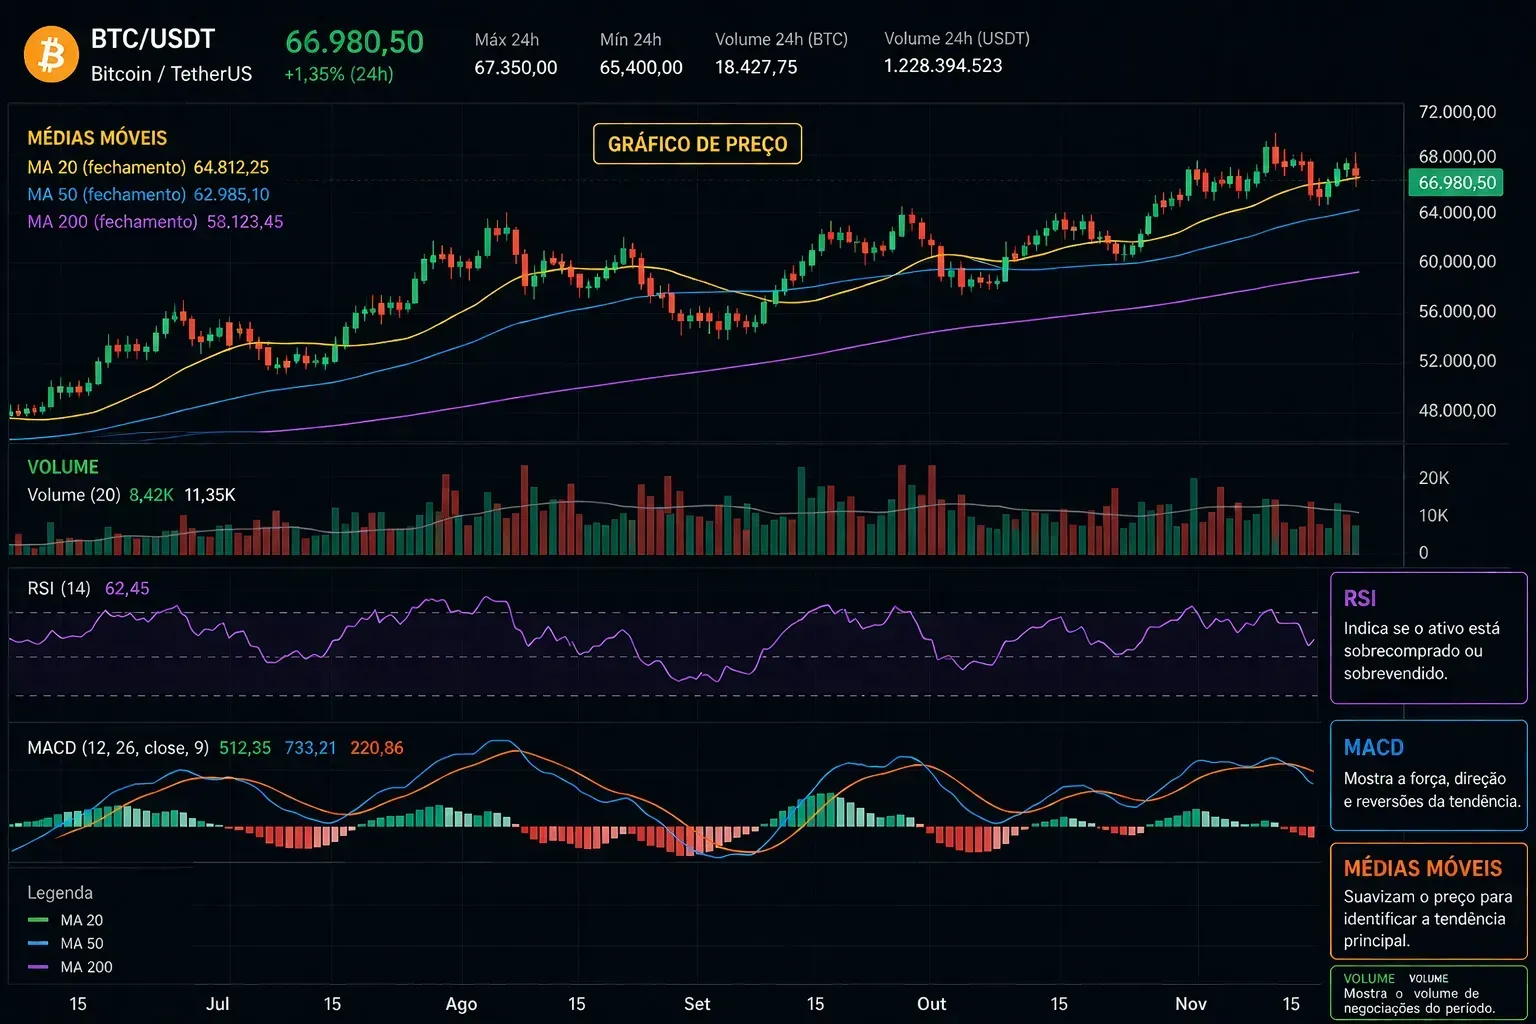The width and height of the screenshot is (1536, 1024).
Task: Click the Nov label on the time axis
Action: [x=1191, y=1004]
